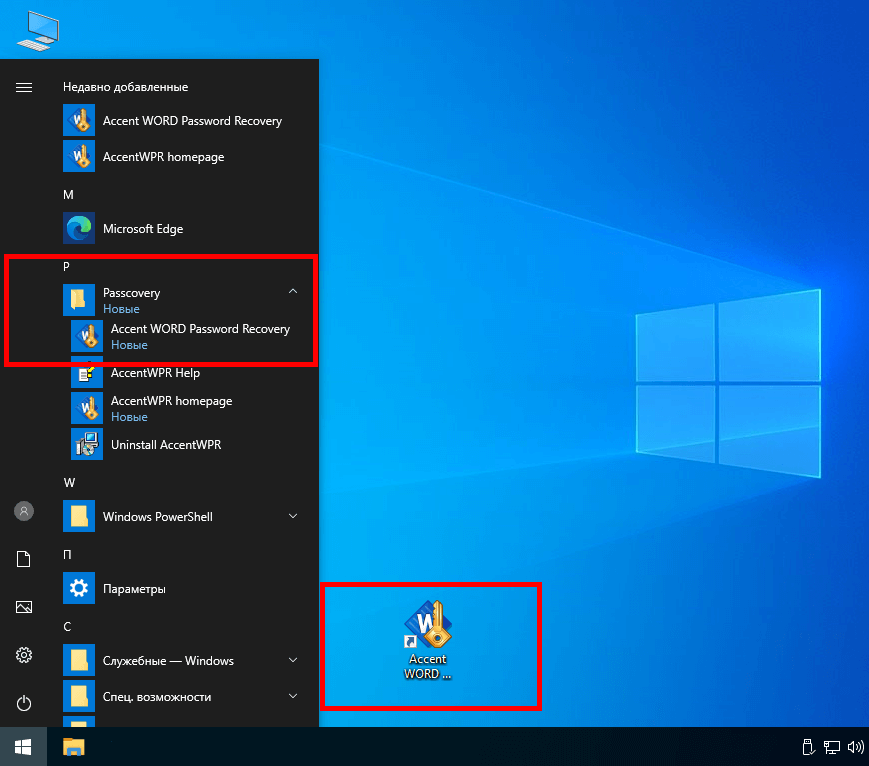Click the Power icon in Start sidebar
Image resolution: width=869 pixels, height=766 pixels.
24,703
